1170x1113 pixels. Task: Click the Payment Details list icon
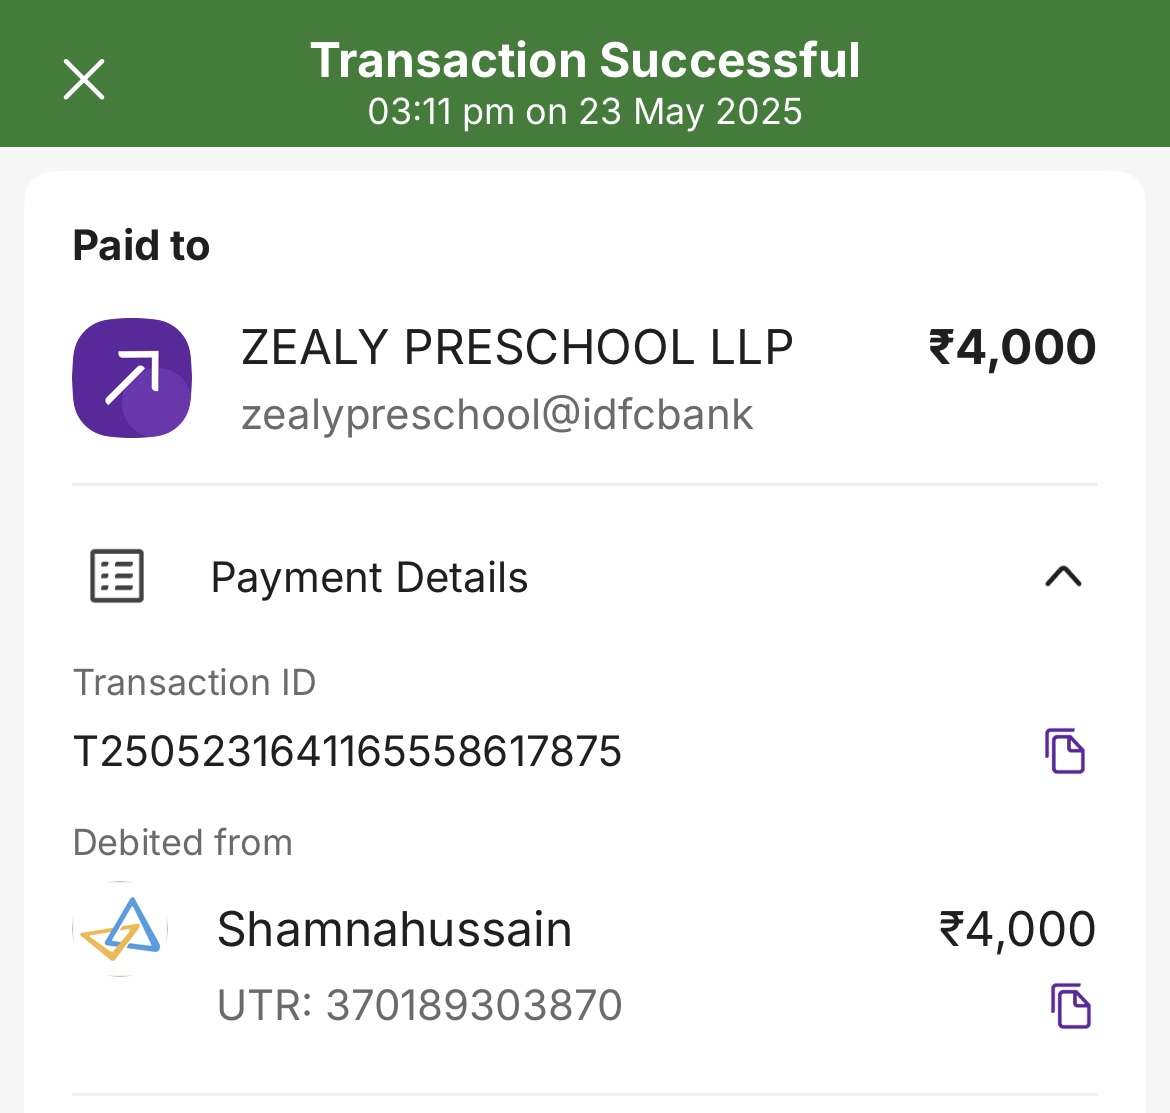[117, 576]
